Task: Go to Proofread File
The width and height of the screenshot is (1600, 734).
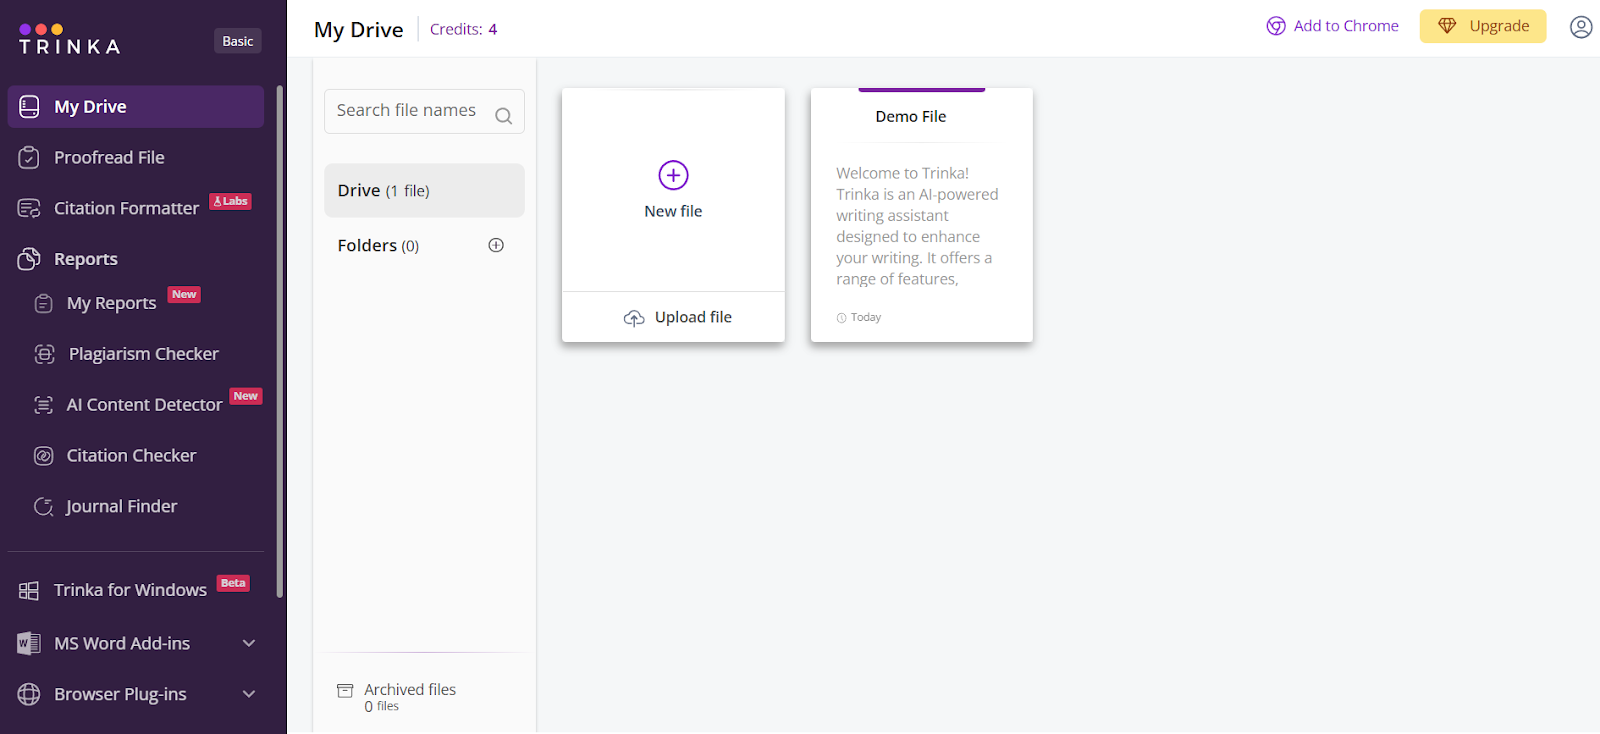Action: click(109, 157)
